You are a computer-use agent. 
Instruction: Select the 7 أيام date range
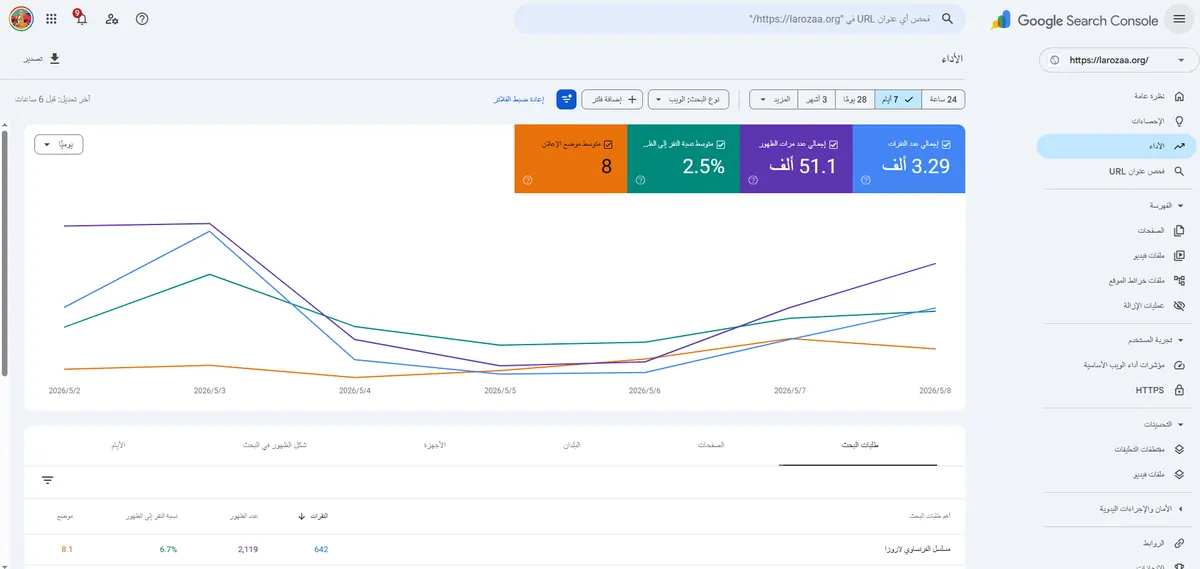click(898, 99)
